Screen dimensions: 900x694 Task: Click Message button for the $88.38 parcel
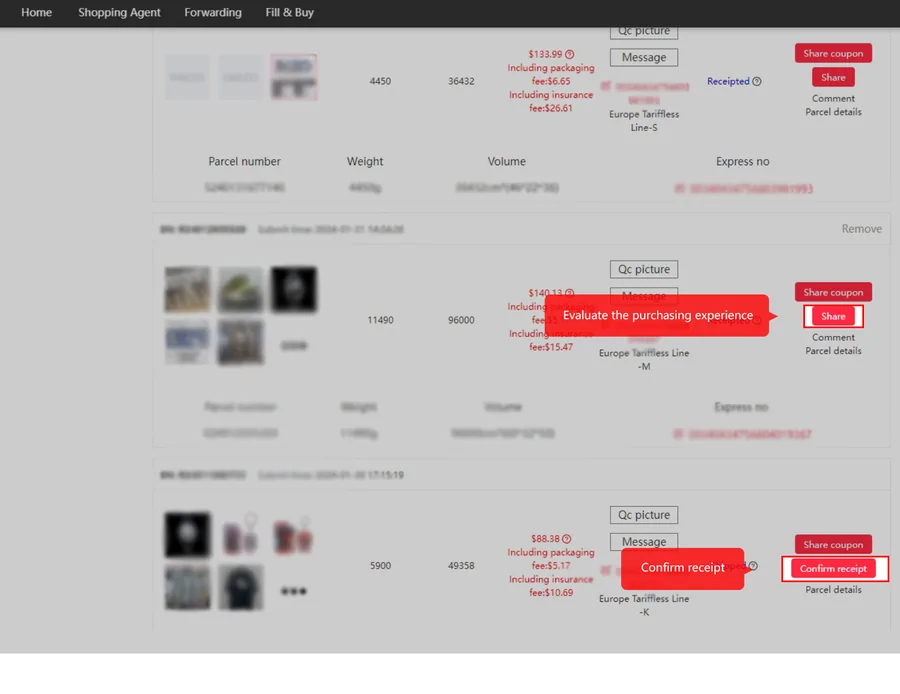[644, 541]
